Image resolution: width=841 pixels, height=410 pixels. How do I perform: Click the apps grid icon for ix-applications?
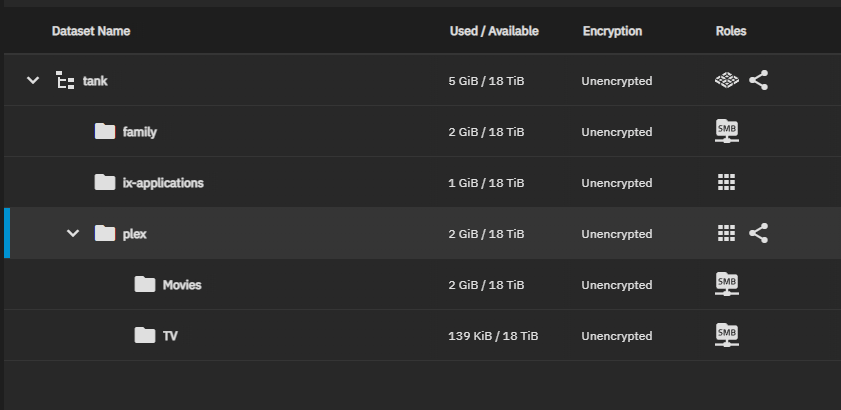(726, 182)
